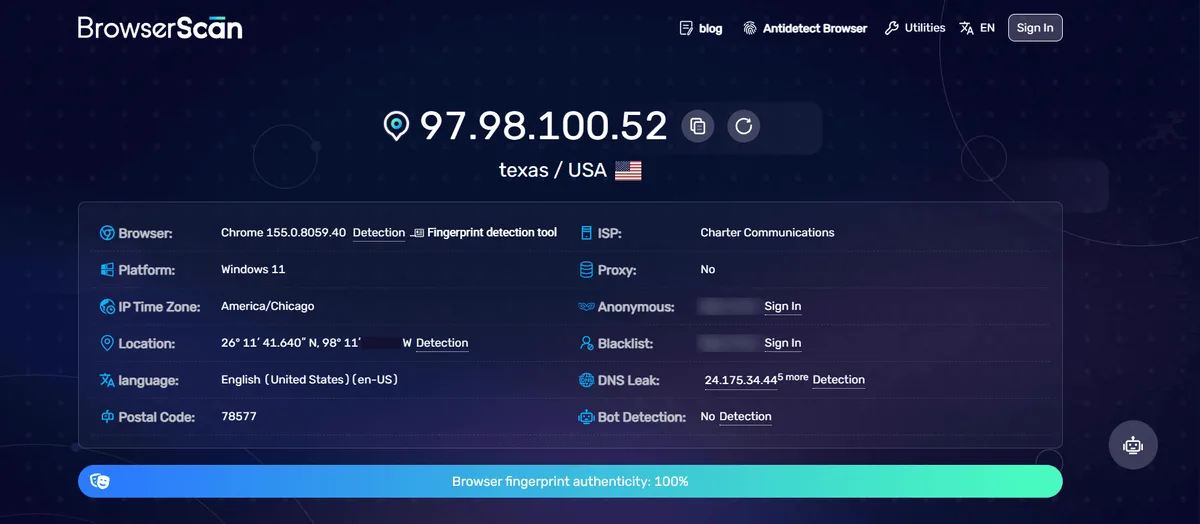Click the IP address 97.98.100.52

point(543,126)
